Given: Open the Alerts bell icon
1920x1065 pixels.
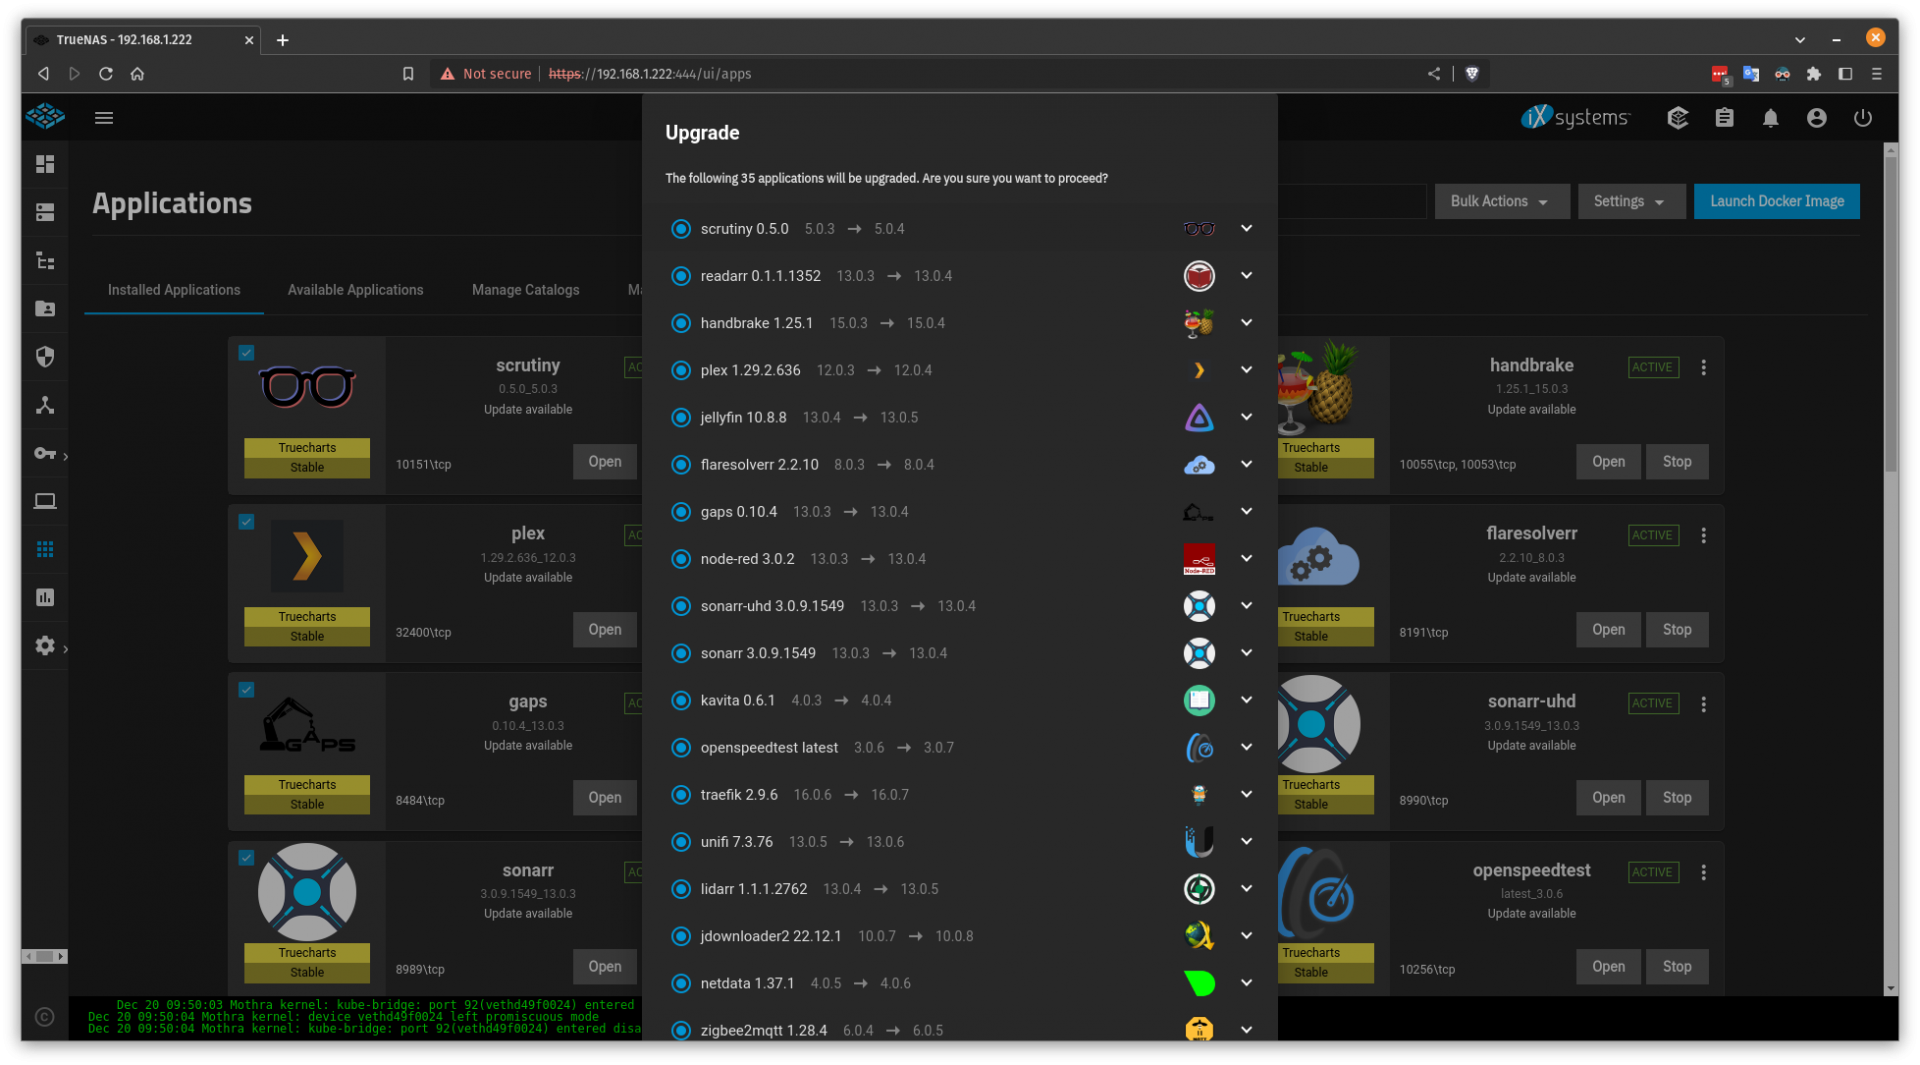Looking at the screenshot, I should point(1770,118).
